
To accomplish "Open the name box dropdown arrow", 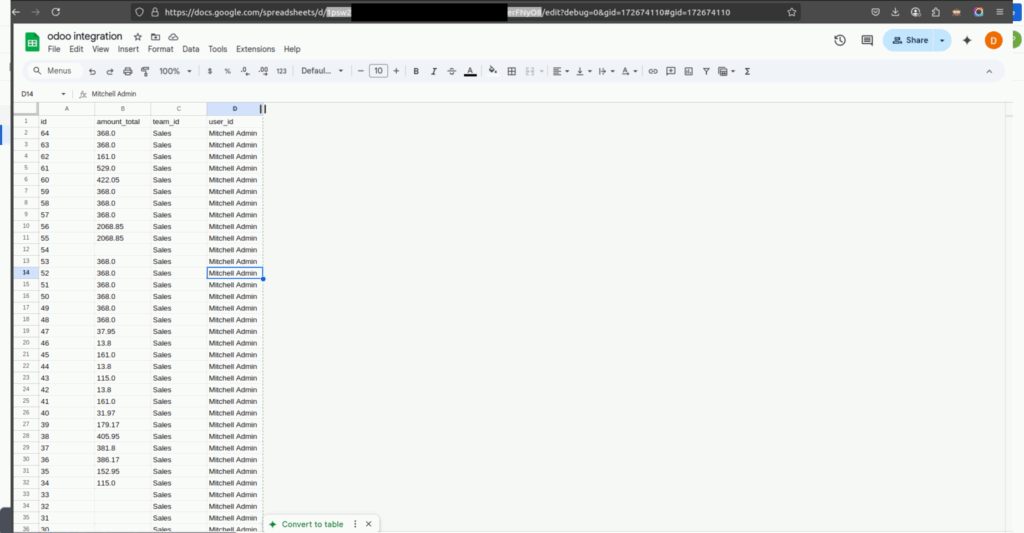I will tap(63, 94).
